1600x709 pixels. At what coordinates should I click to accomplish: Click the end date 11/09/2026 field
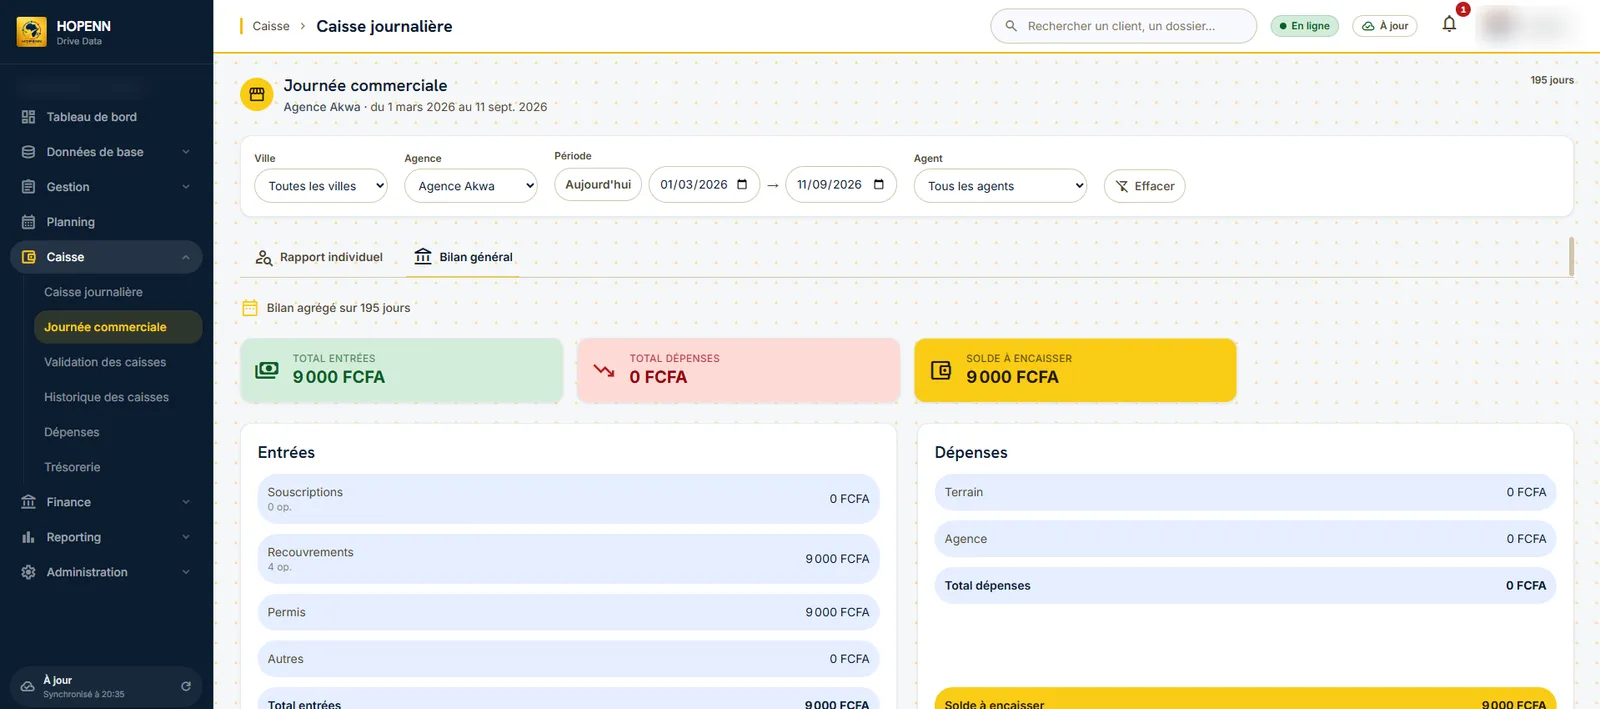[841, 185]
